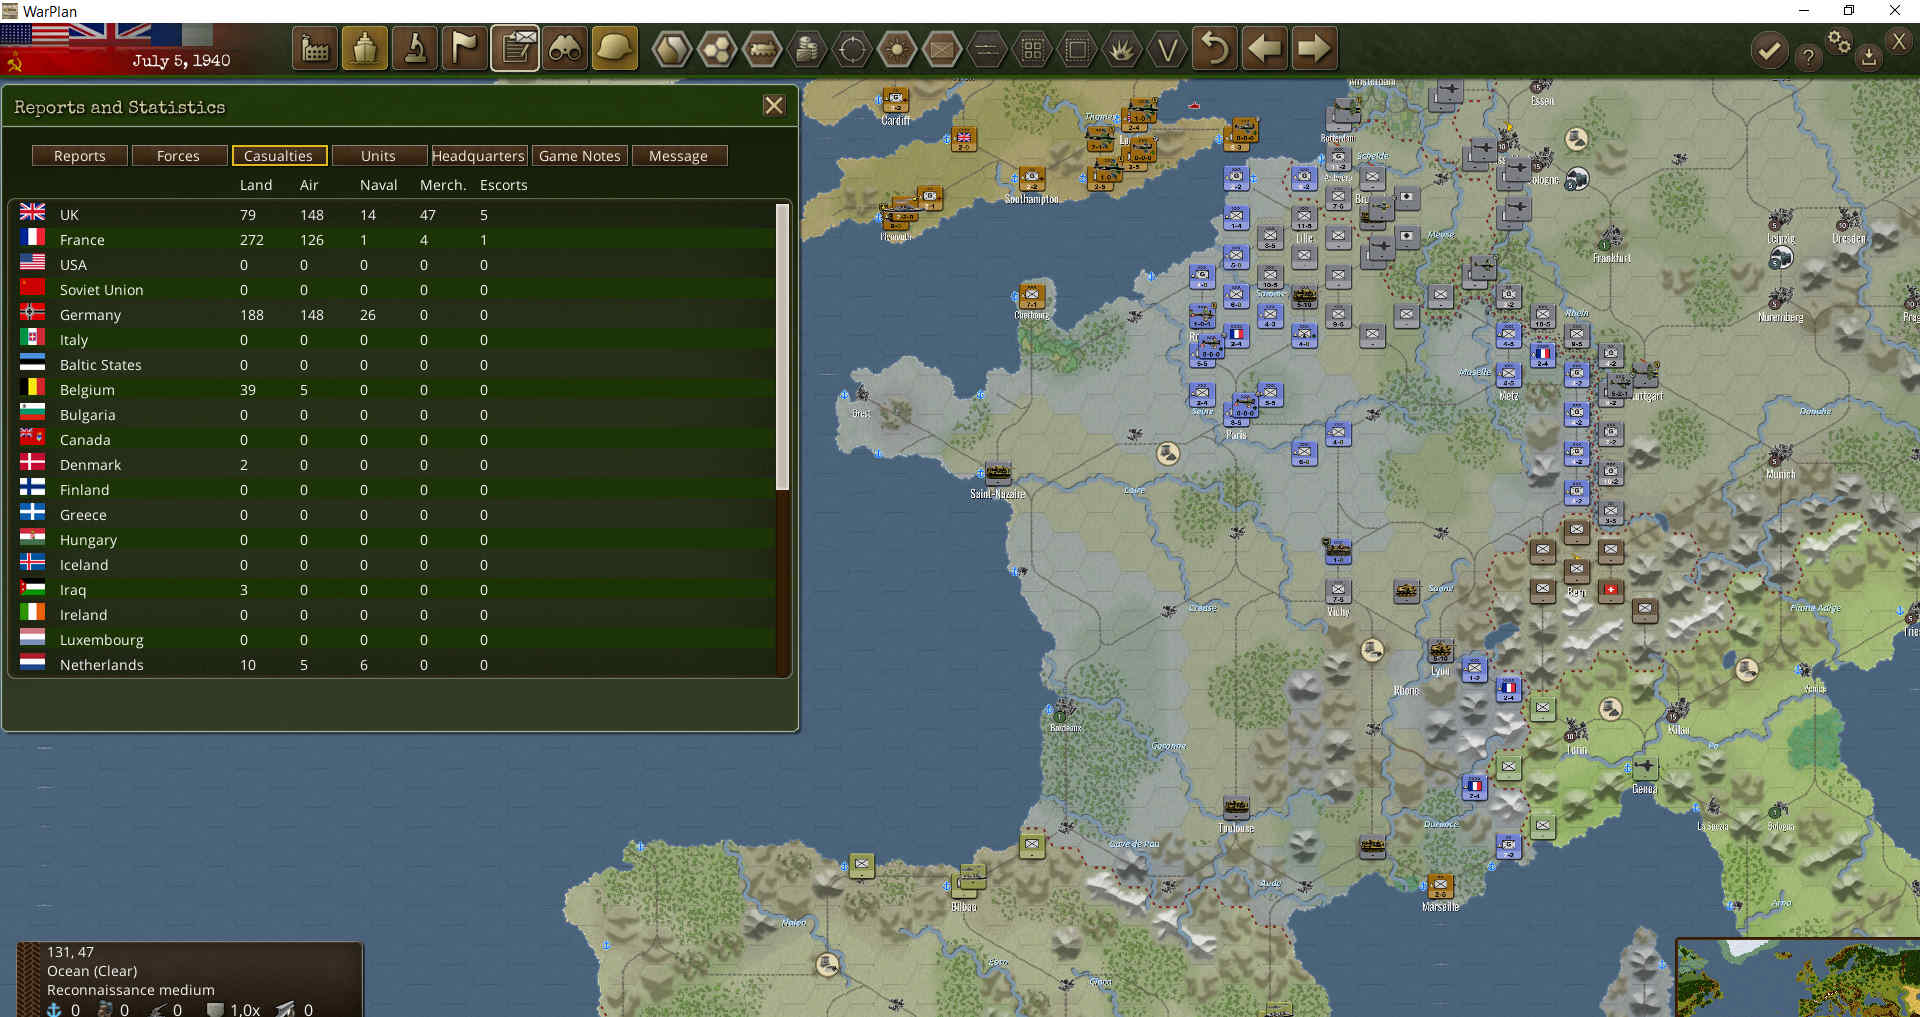Click the four squares grid hex icon
This screenshot has height=1017, width=1920.
[x=1032, y=48]
